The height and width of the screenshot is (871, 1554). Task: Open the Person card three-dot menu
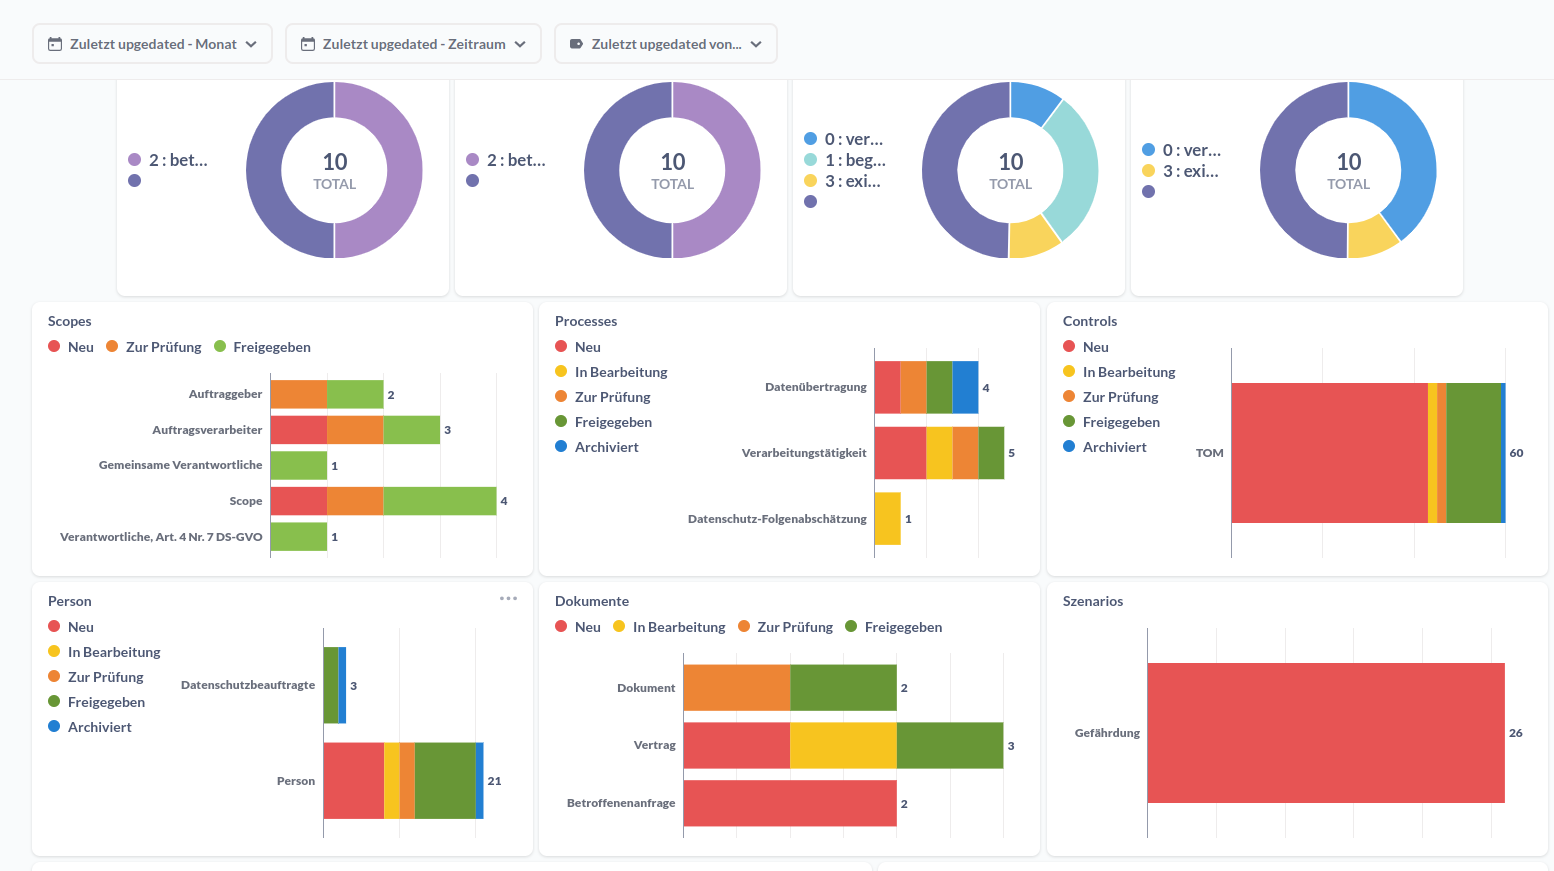tap(508, 599)
